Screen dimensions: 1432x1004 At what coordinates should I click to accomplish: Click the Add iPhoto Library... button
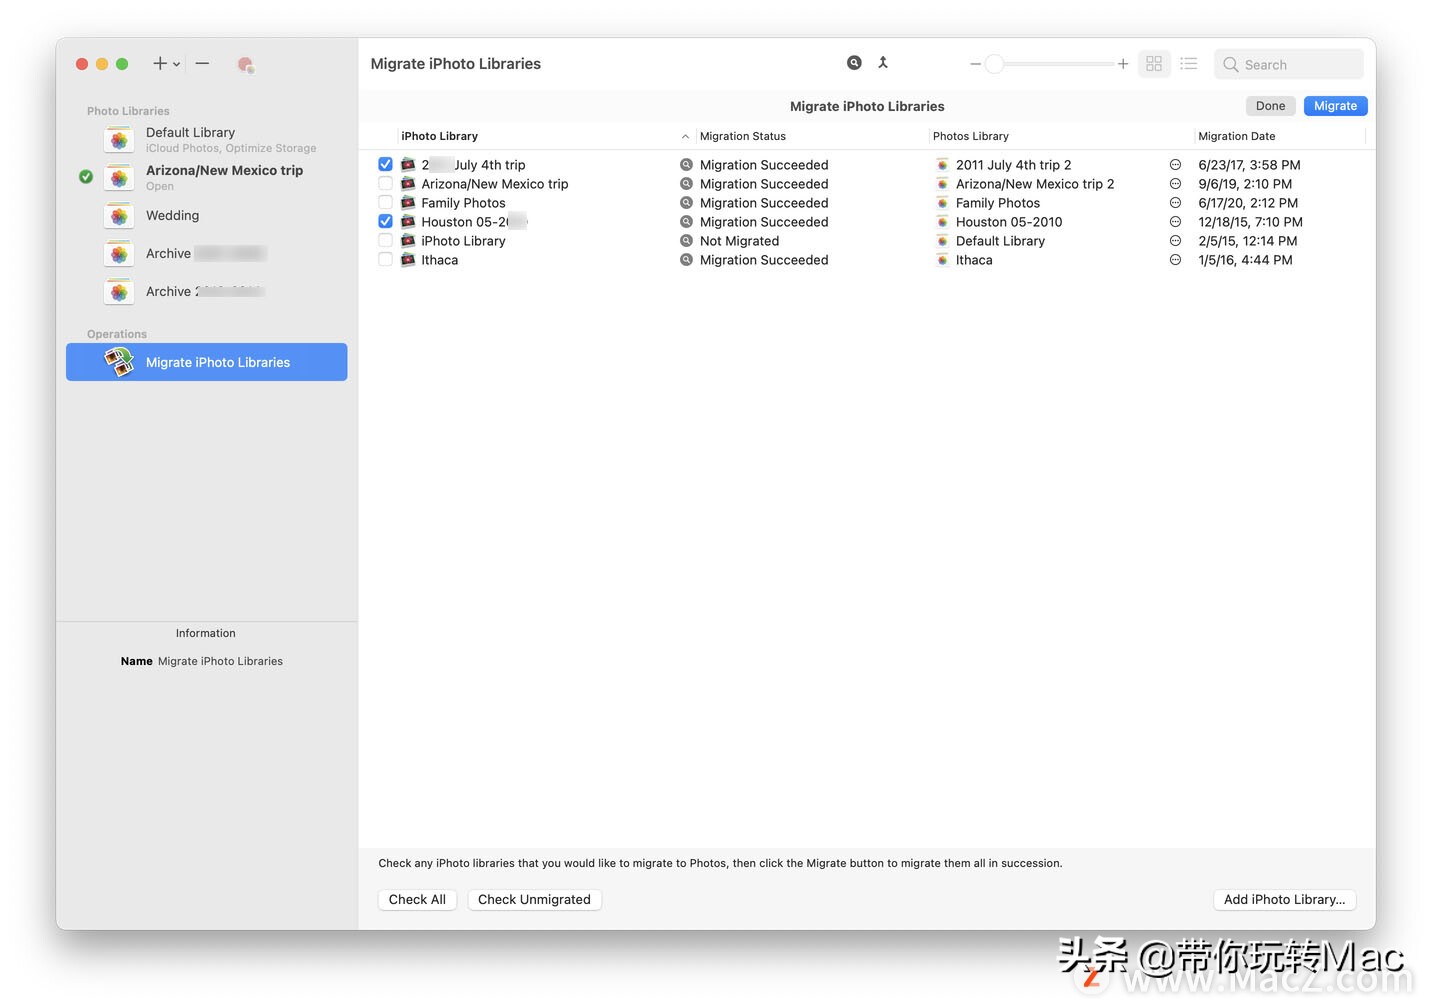pyautogui.click(x=1284, y=899)
